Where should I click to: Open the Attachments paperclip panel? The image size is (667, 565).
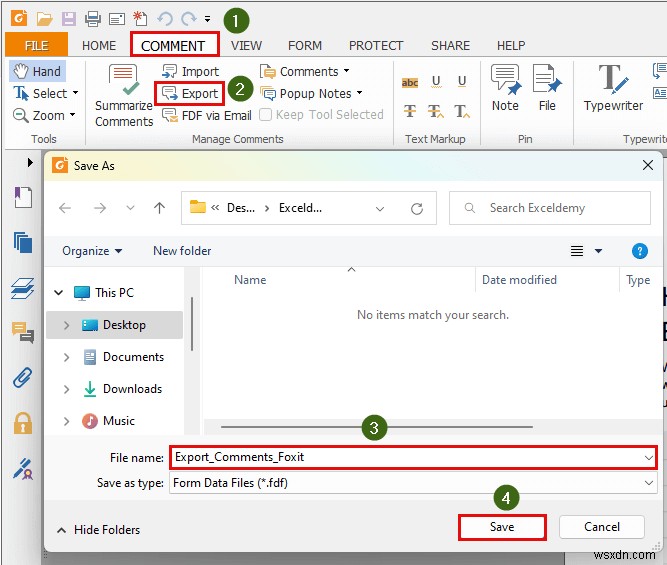tap(23, 377)
